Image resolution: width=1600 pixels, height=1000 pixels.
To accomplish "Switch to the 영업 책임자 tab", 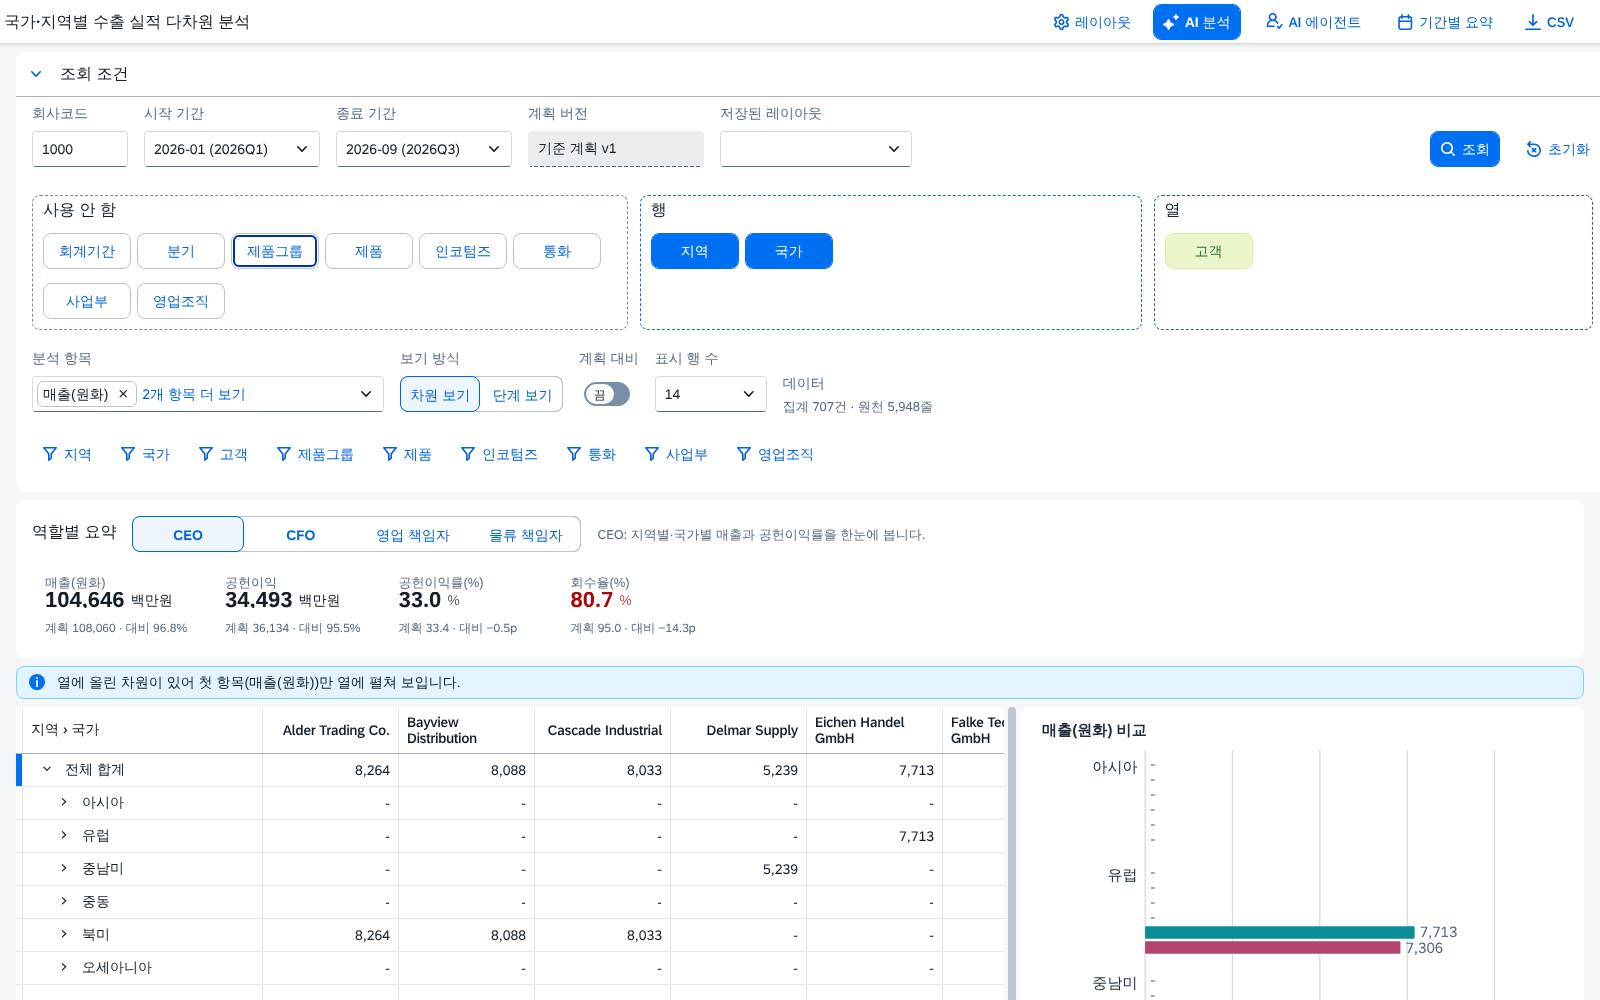I will [412, 534].
